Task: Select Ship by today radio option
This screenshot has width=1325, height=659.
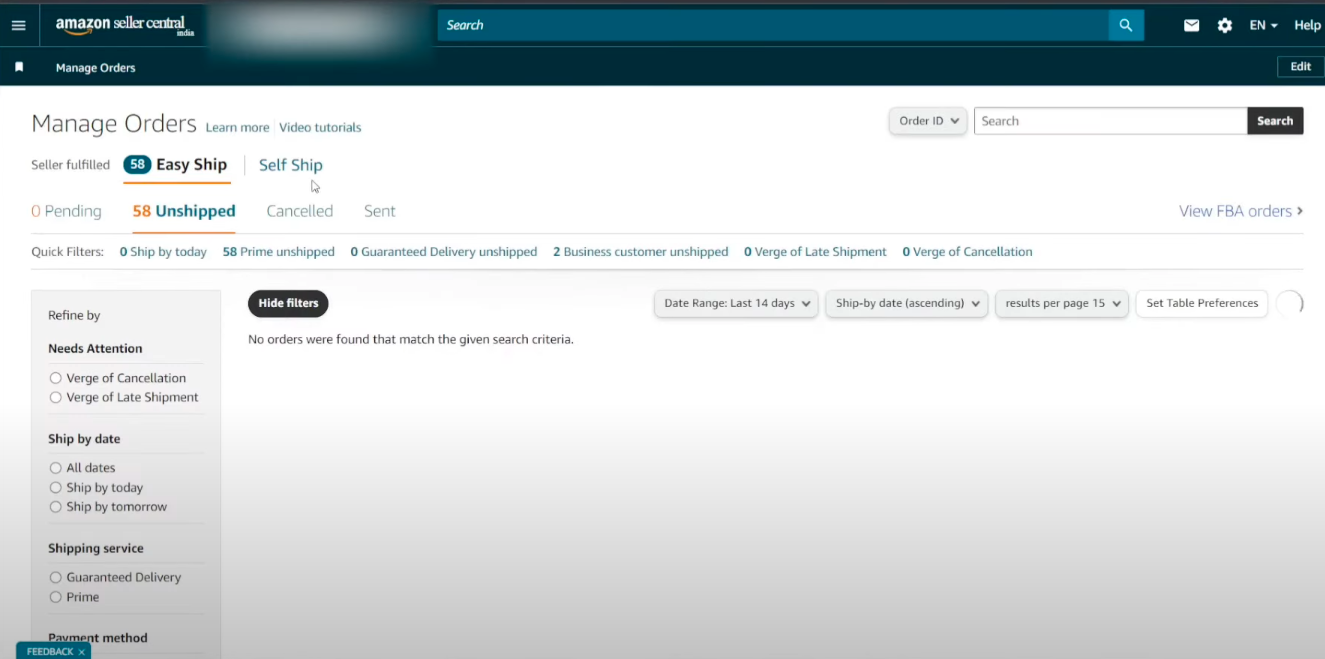Action: pos(56,488)
